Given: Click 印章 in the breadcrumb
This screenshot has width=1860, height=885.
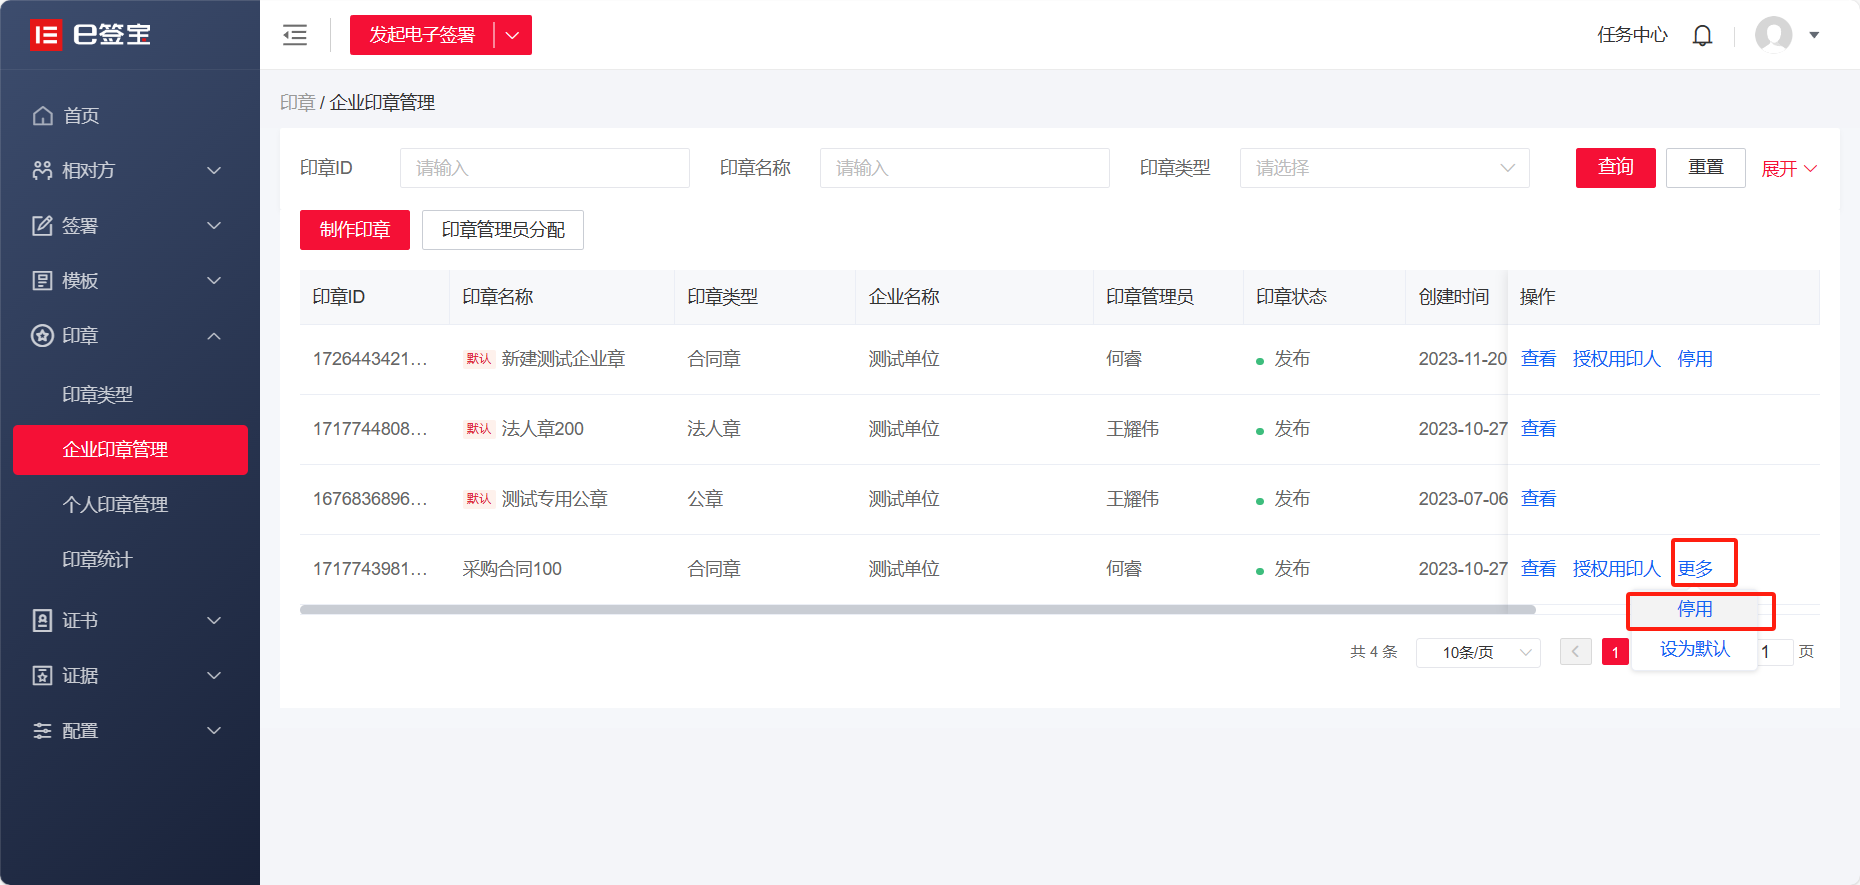Looking at the screenshot, I should (x=297, y=103).
